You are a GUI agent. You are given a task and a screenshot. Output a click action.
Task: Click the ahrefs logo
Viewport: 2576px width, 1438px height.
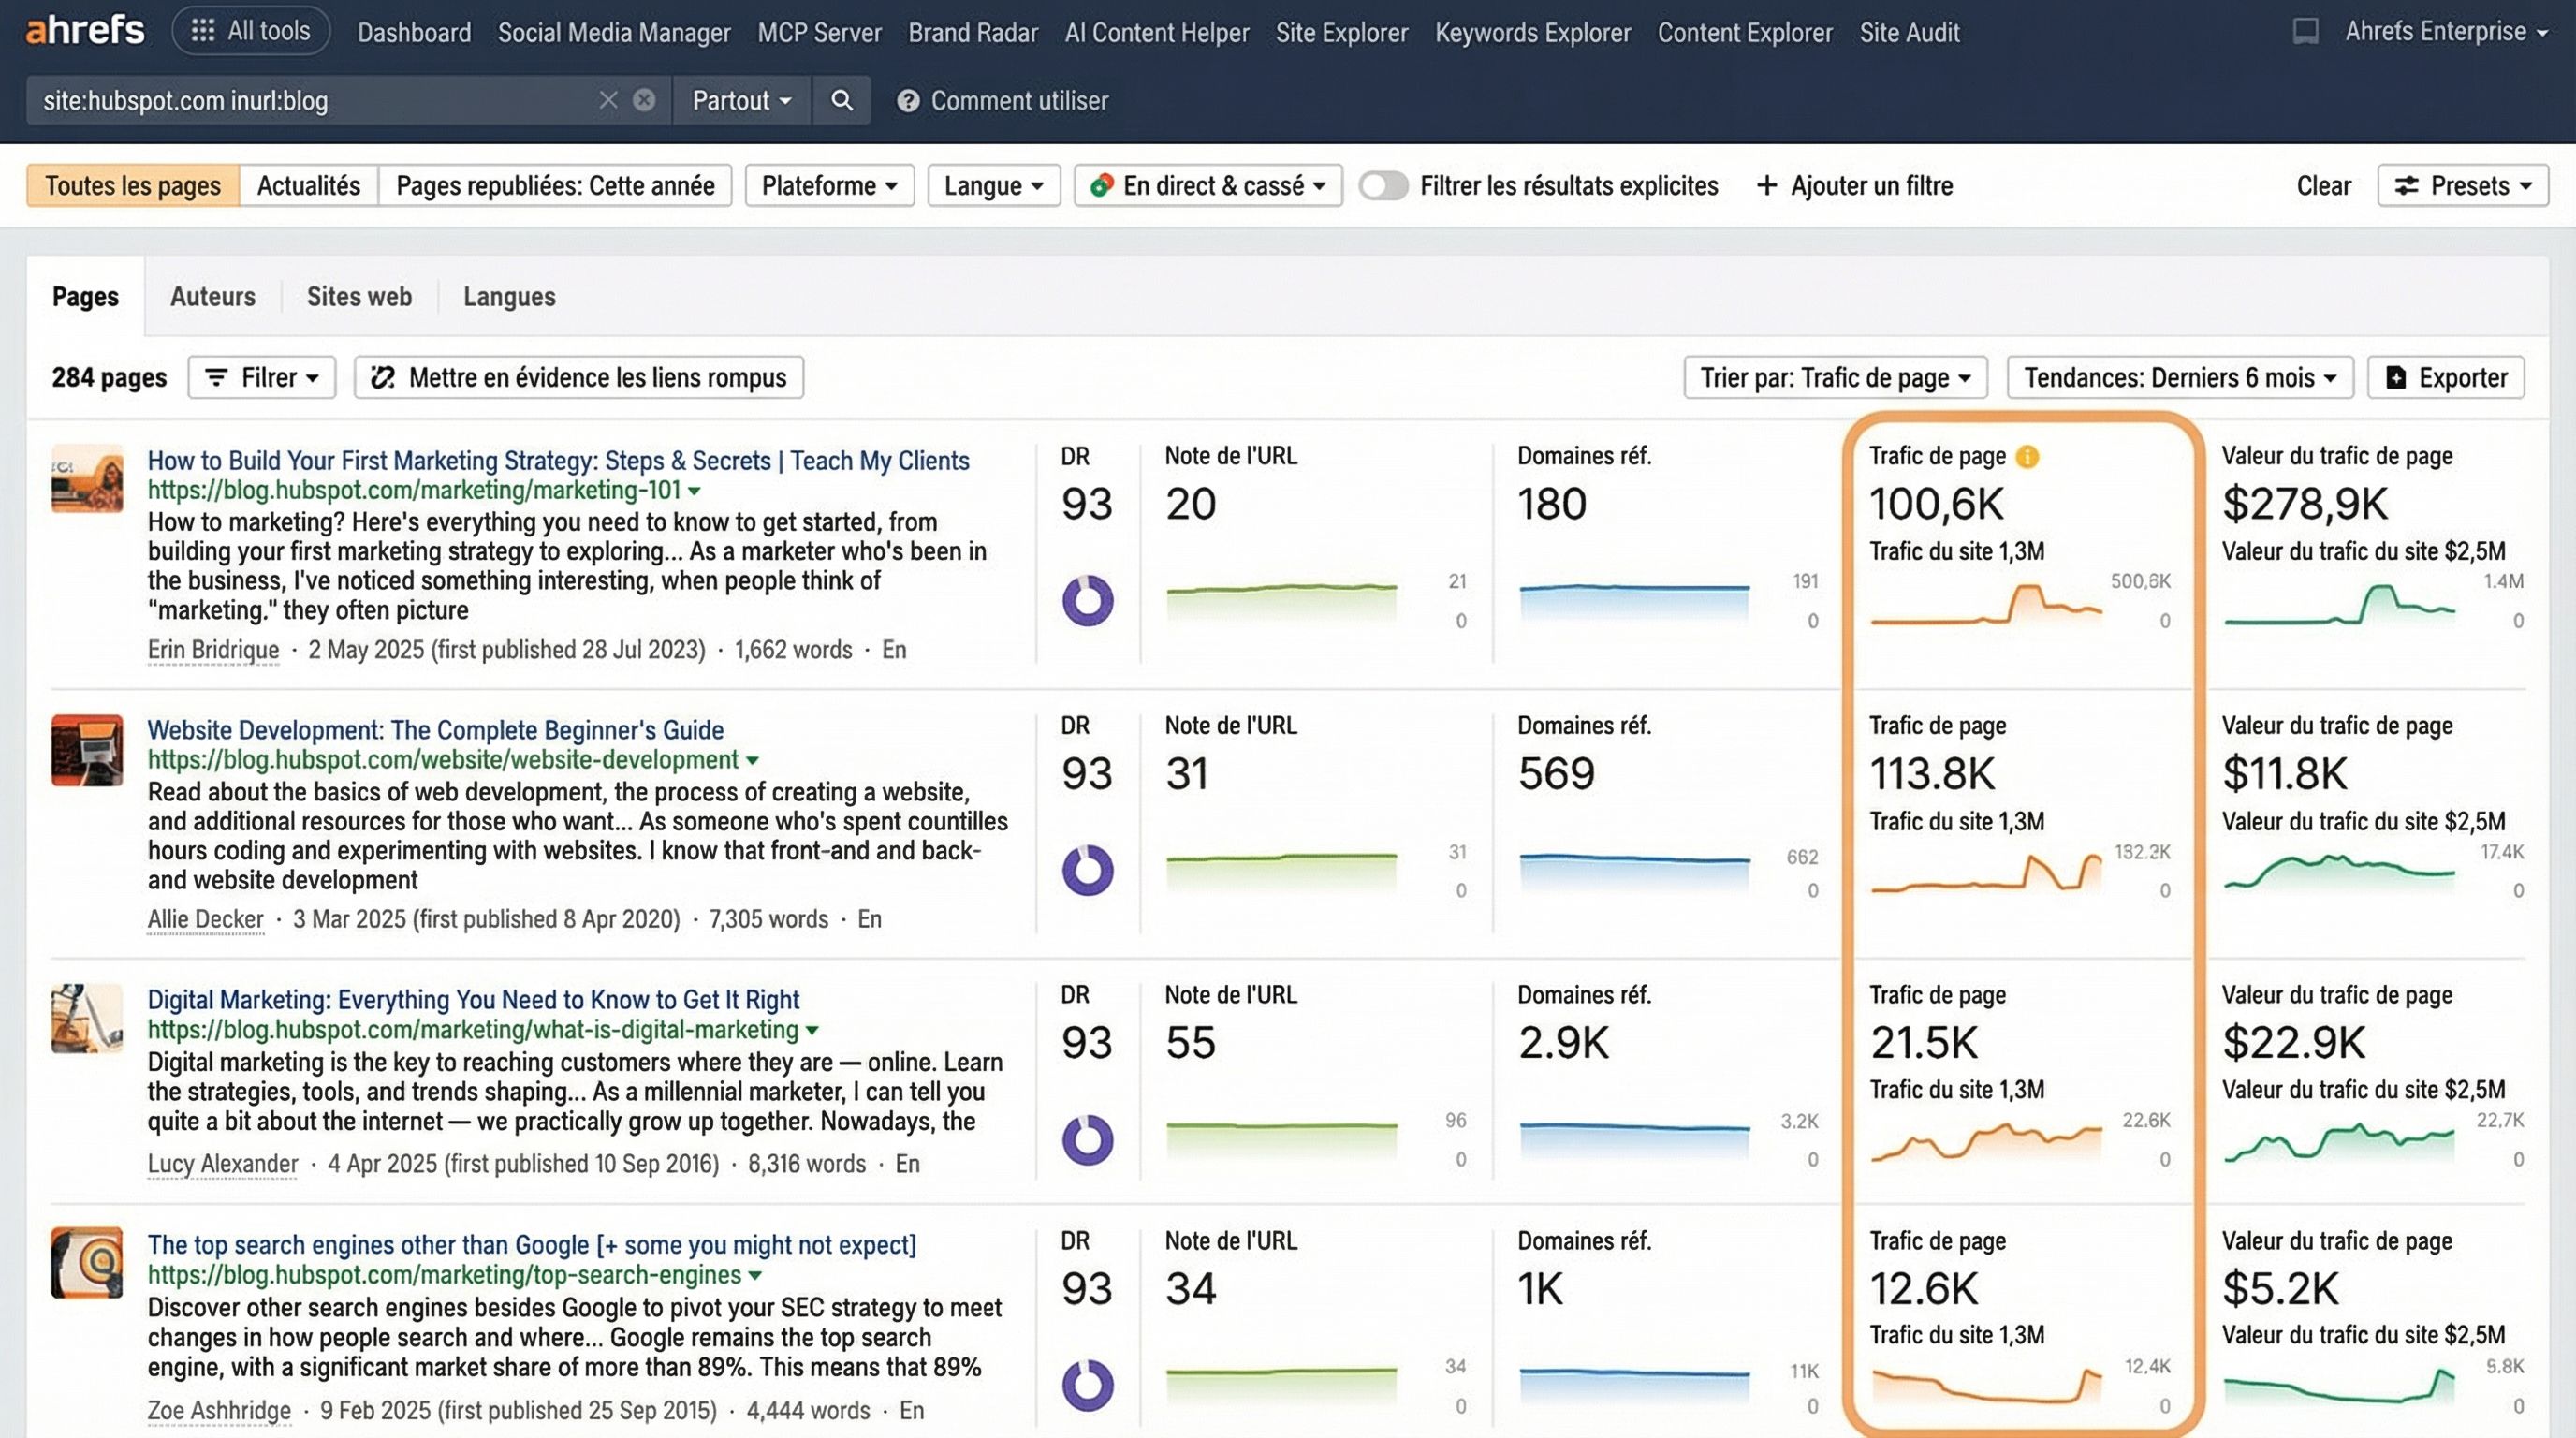tap(84, 30)
